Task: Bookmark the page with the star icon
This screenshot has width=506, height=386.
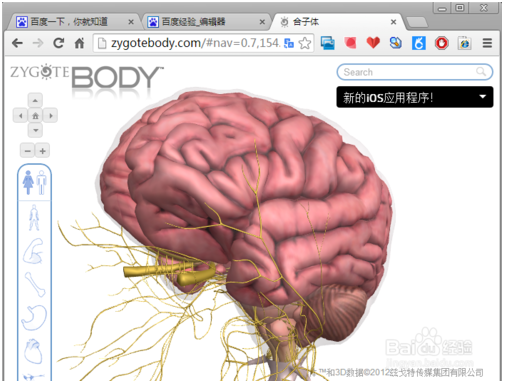Action: [x=305, y=43]
